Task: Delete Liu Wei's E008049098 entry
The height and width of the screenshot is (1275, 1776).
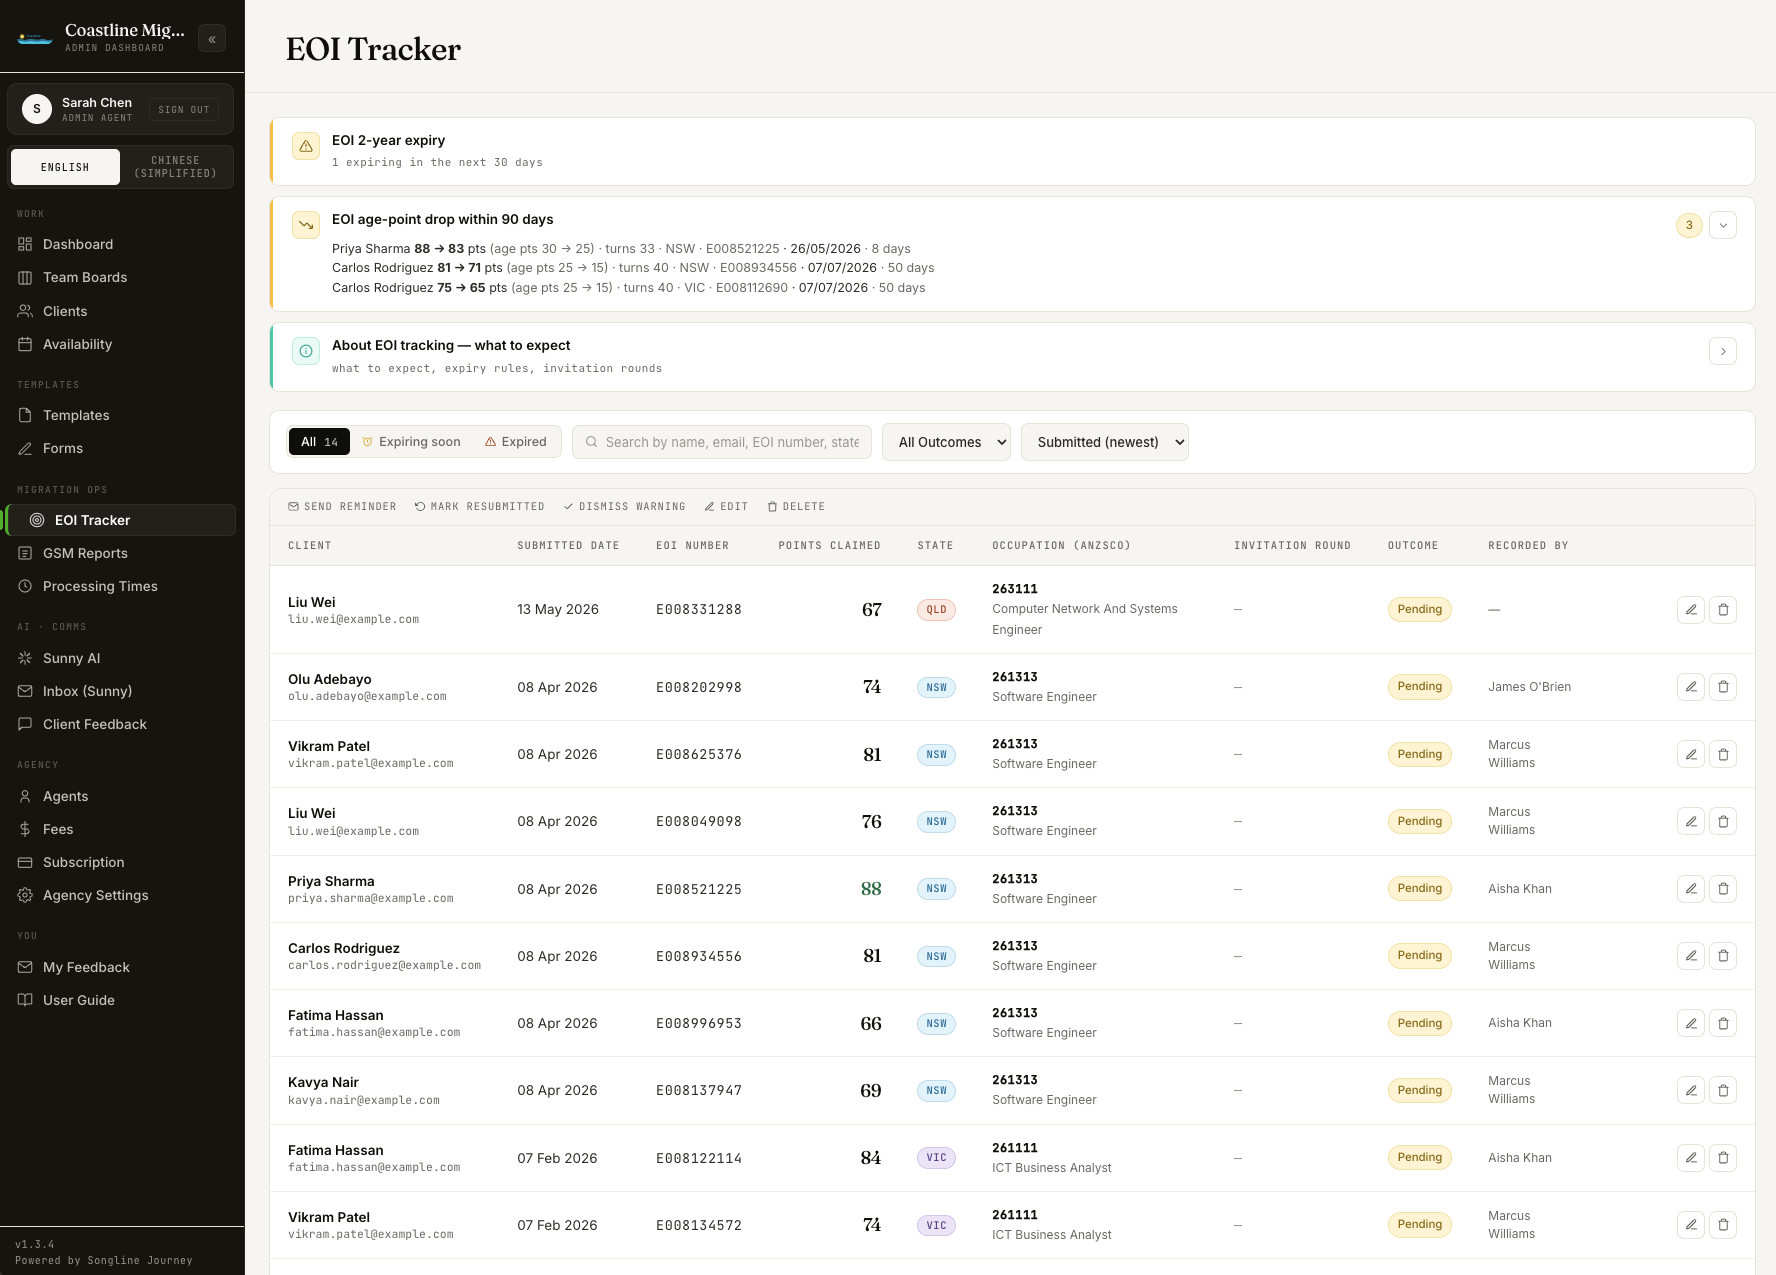Action: pyautogui.click(x=1723, y=822)
